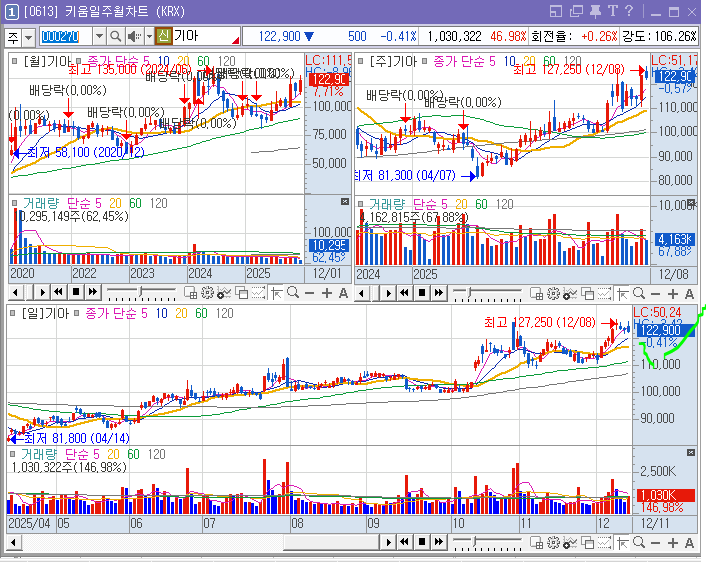Zoom out daily chart with minus

(x=656, y=543)
